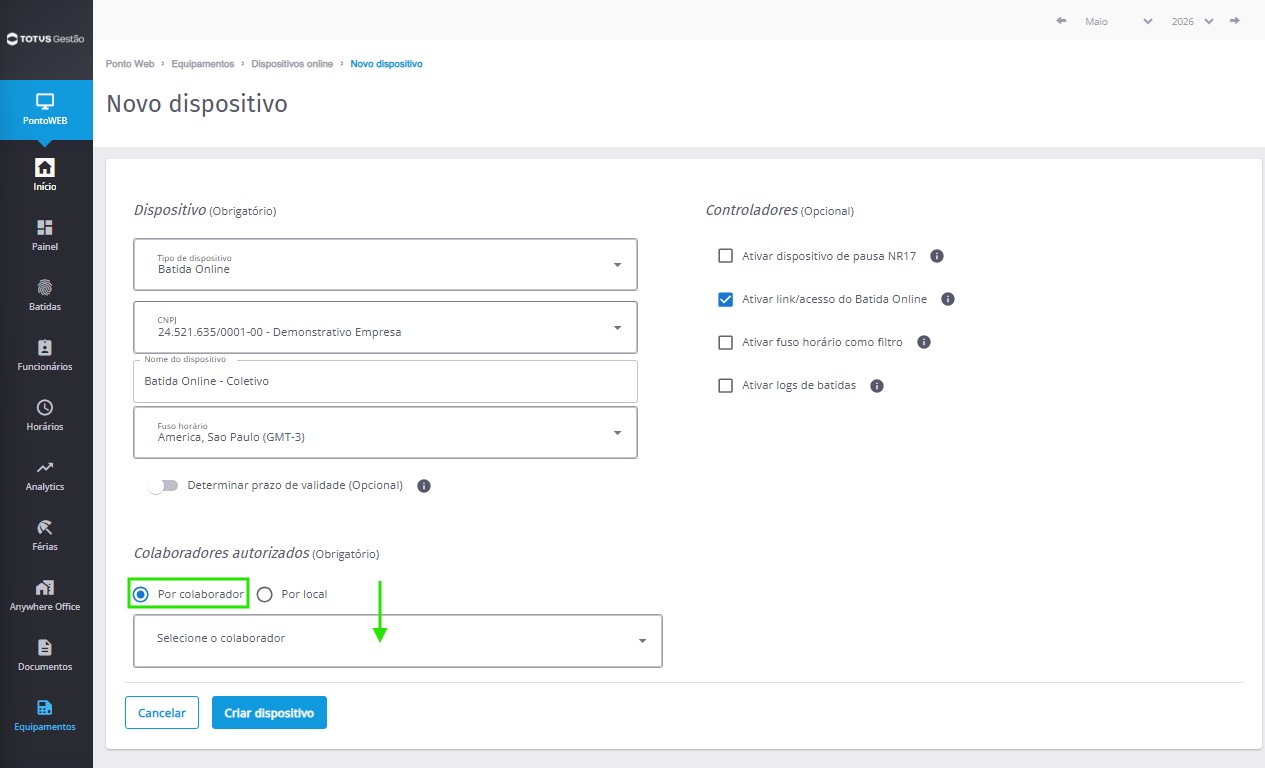Select Por local radio option

coord(265,594)
